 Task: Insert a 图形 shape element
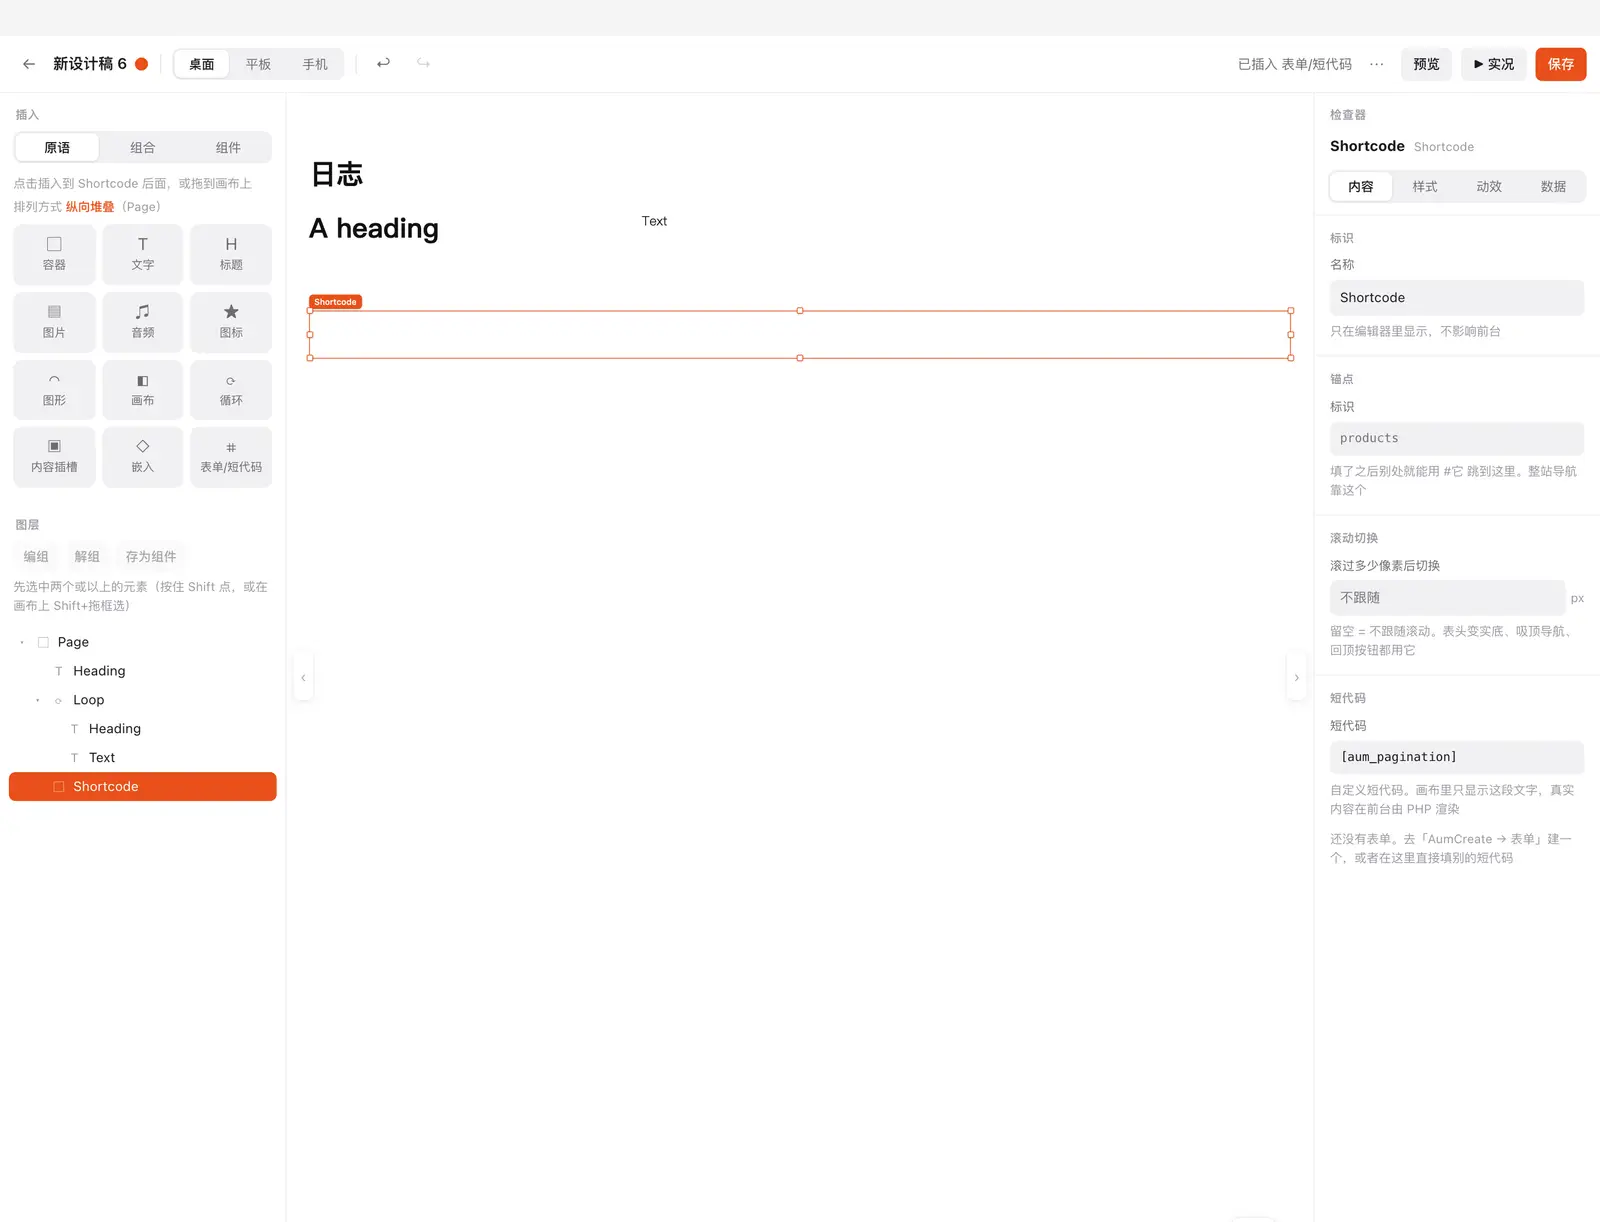click(x=54, y=390)
